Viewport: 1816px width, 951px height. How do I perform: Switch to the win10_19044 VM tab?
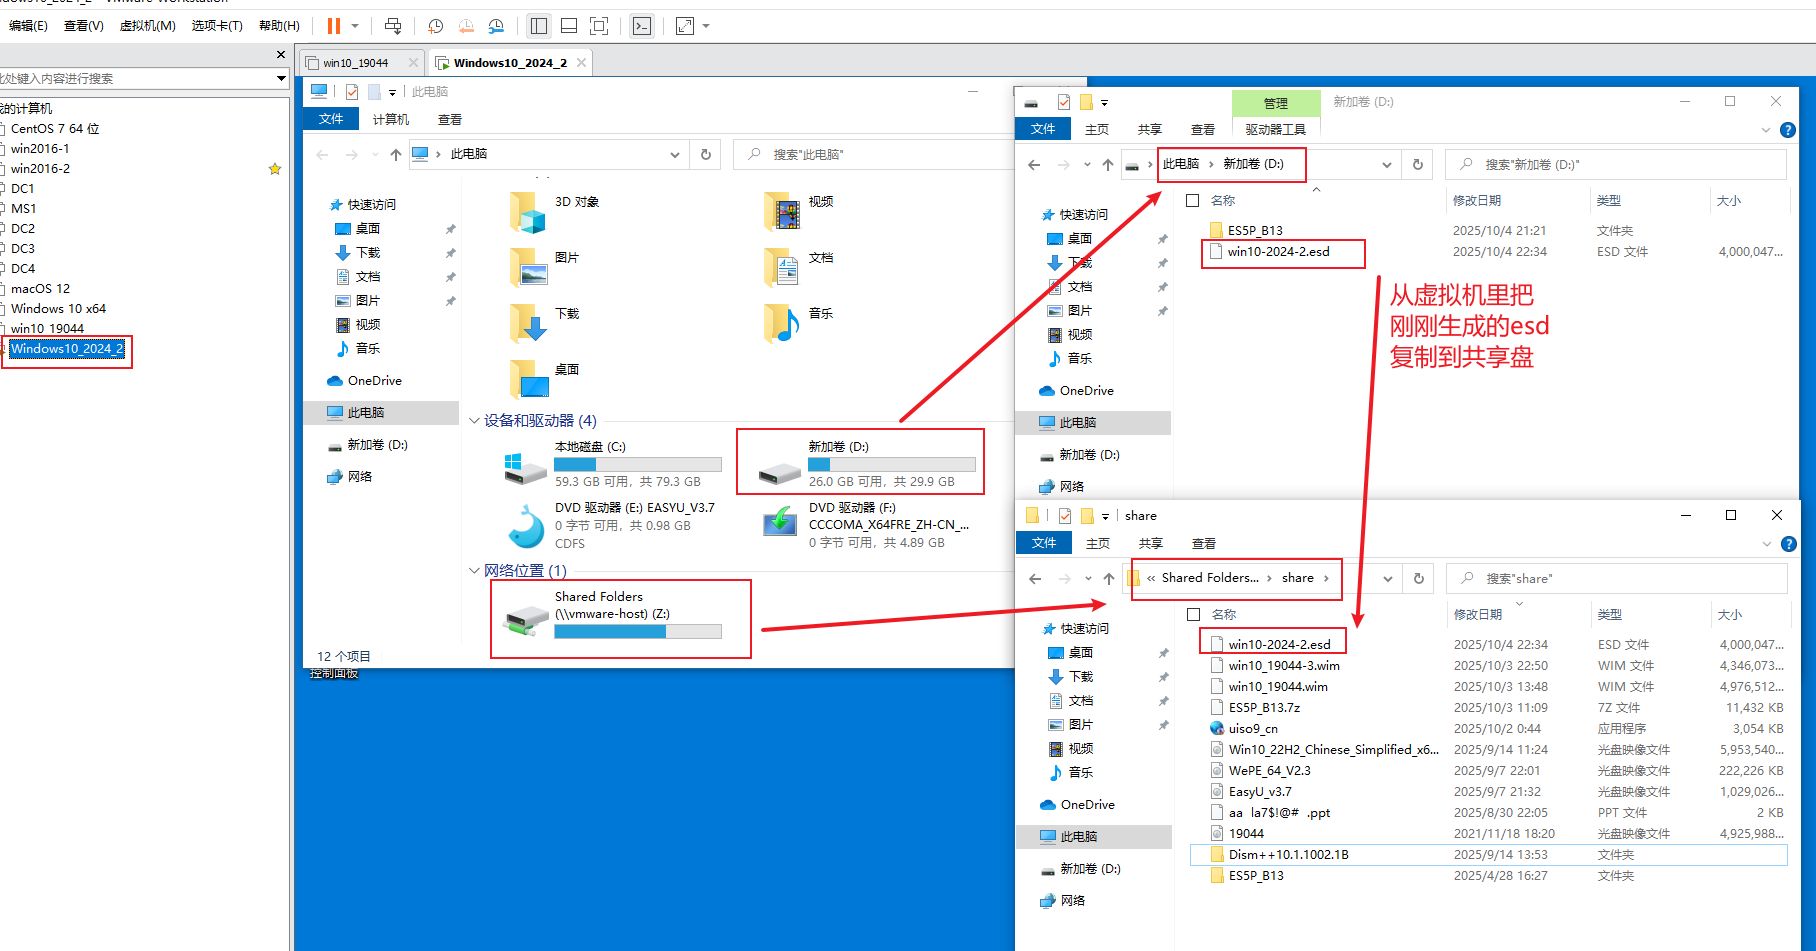tap(355, 63)
